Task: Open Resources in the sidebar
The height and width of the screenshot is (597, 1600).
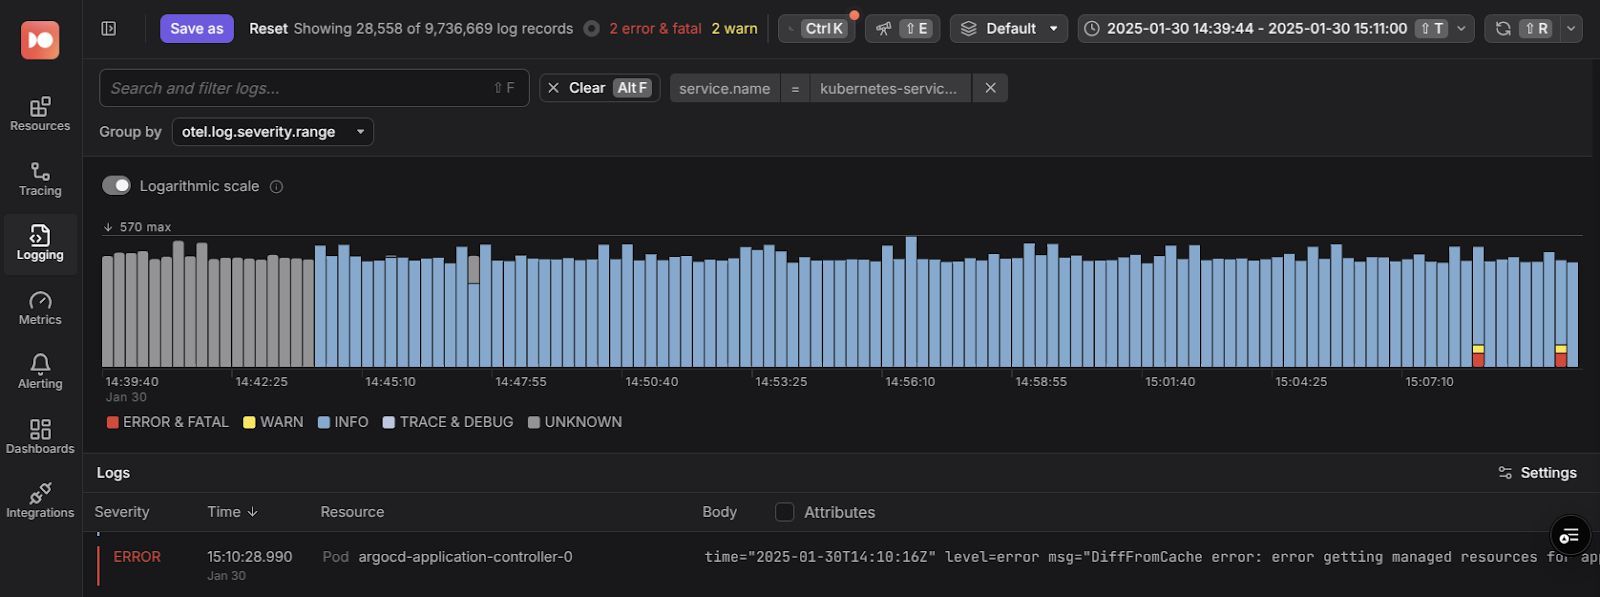Action: coord(40,114)
